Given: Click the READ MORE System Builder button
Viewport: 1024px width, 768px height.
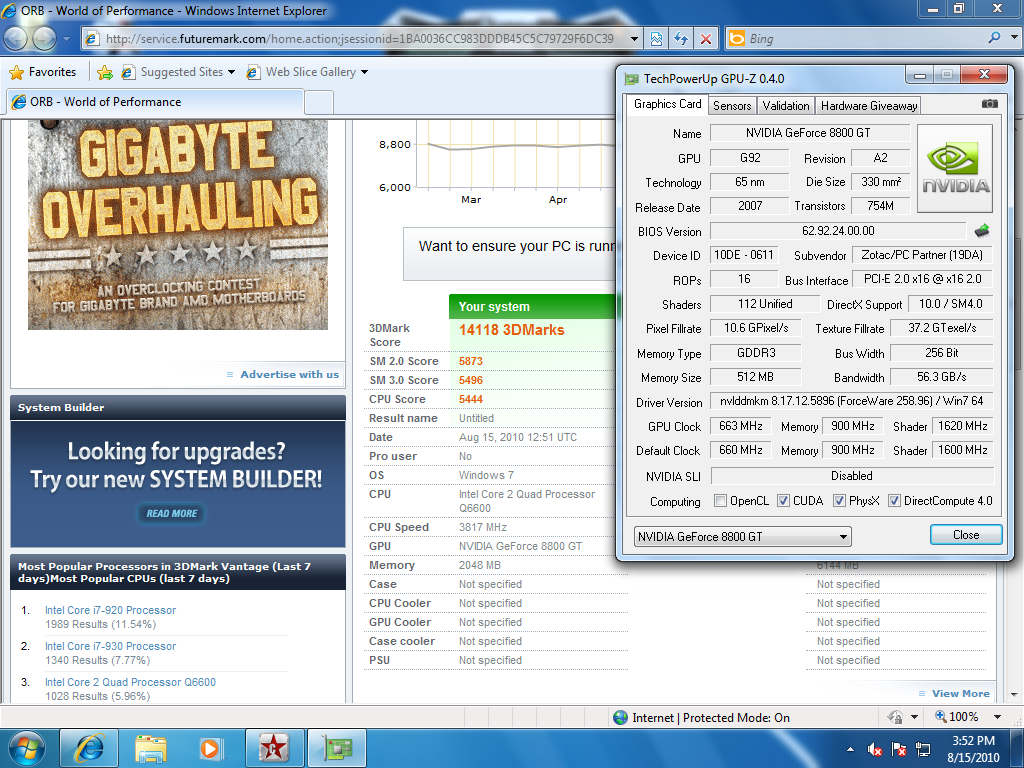Looking at the screenshot, I should pyautogui.click(x=172, y=513).
